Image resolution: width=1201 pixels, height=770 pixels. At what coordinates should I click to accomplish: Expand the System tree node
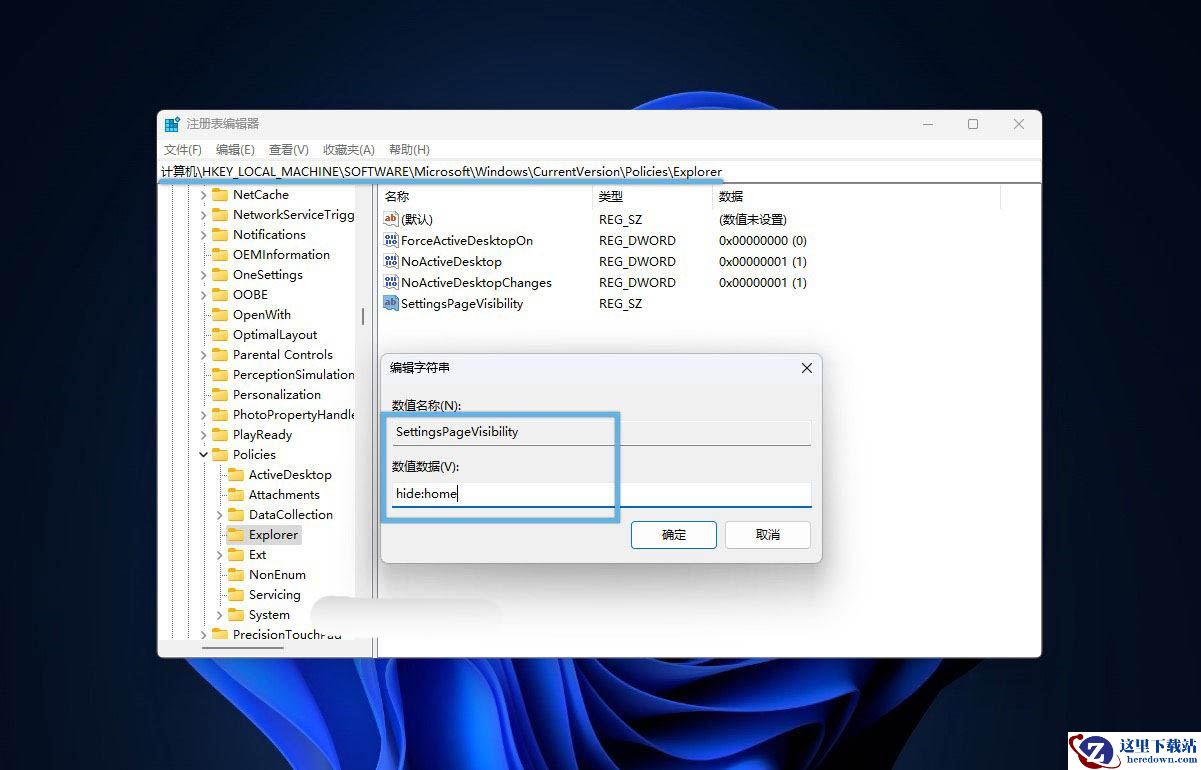(220, 615)
